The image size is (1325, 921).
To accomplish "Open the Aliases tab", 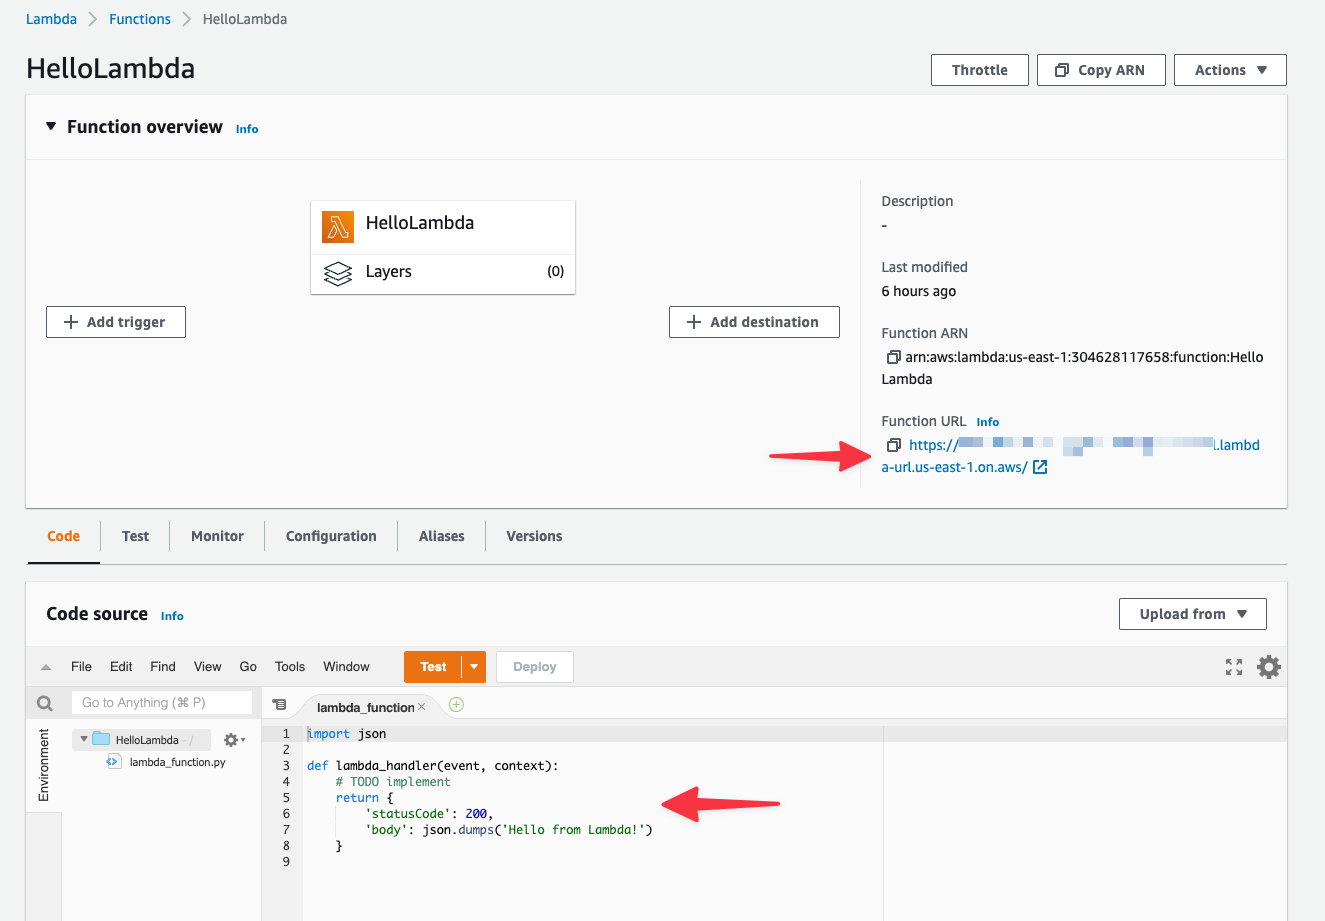I will pyautogui.click(x=441, y=536).
